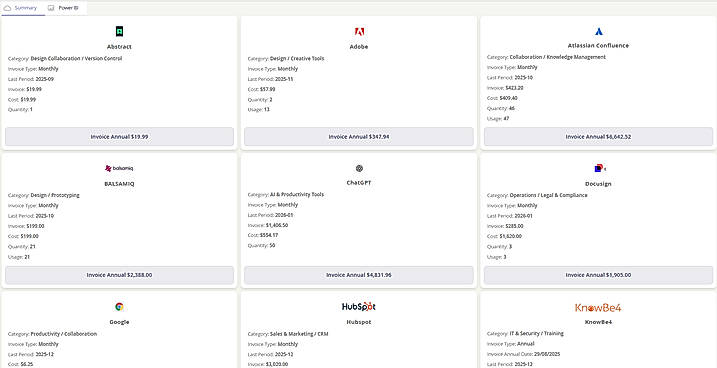Open Abstract Invoice Annual $19.99 button
The image size is (717, 368).
[x=119, y=137]
